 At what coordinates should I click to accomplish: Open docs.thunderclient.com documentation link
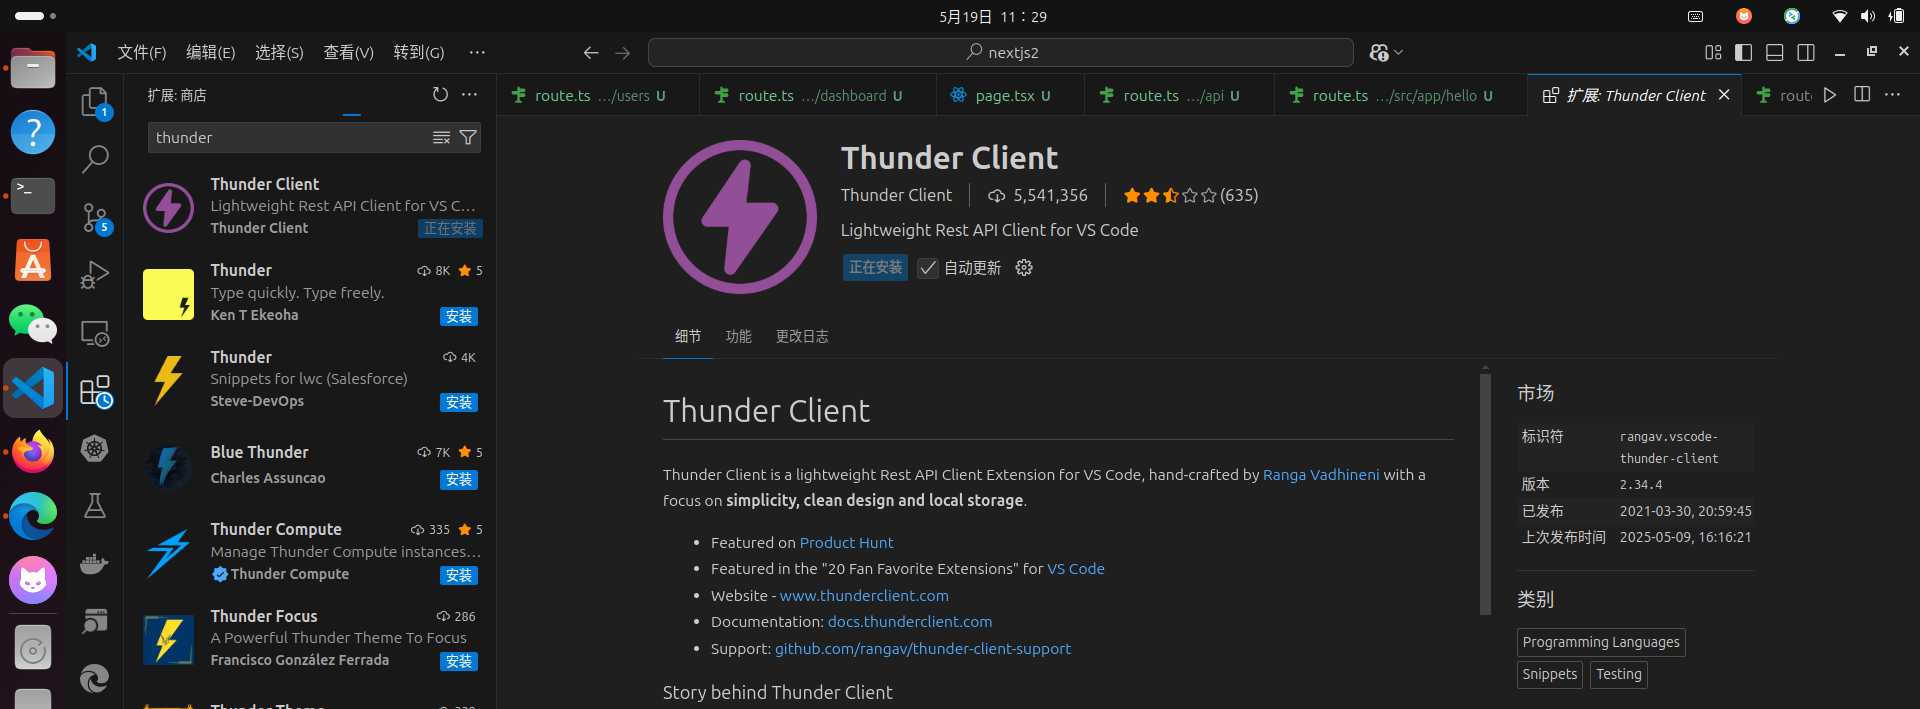pos(910,622)
